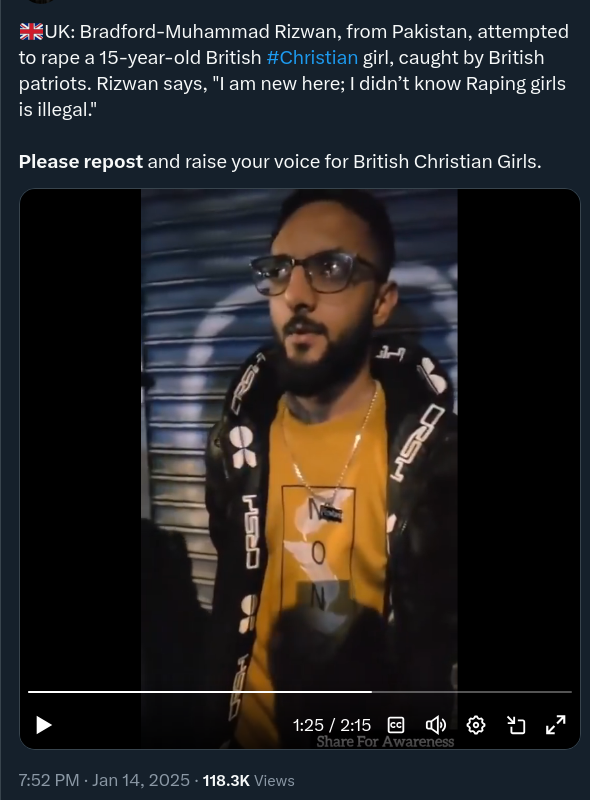Toggle closed captions on the video
The image size is (590, 800).
pyautogui.click(x=396, y=725)
